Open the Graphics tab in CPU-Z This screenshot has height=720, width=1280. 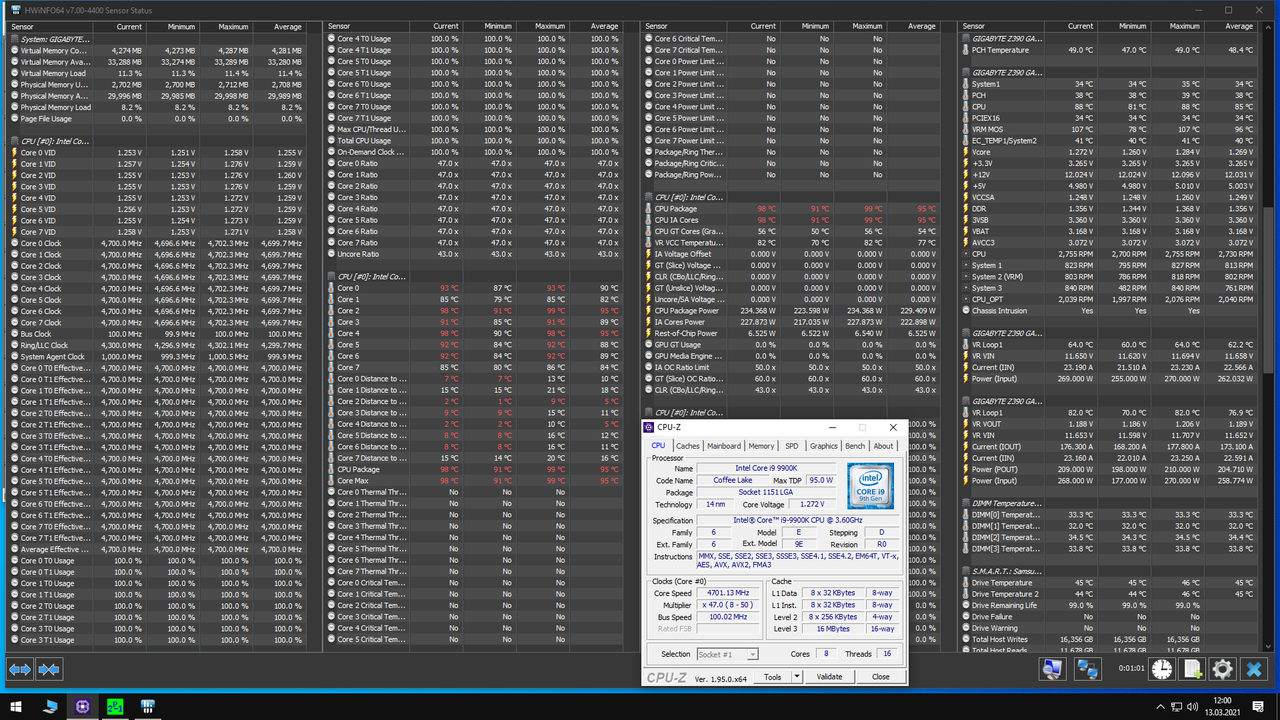click(x=824, y=446)
